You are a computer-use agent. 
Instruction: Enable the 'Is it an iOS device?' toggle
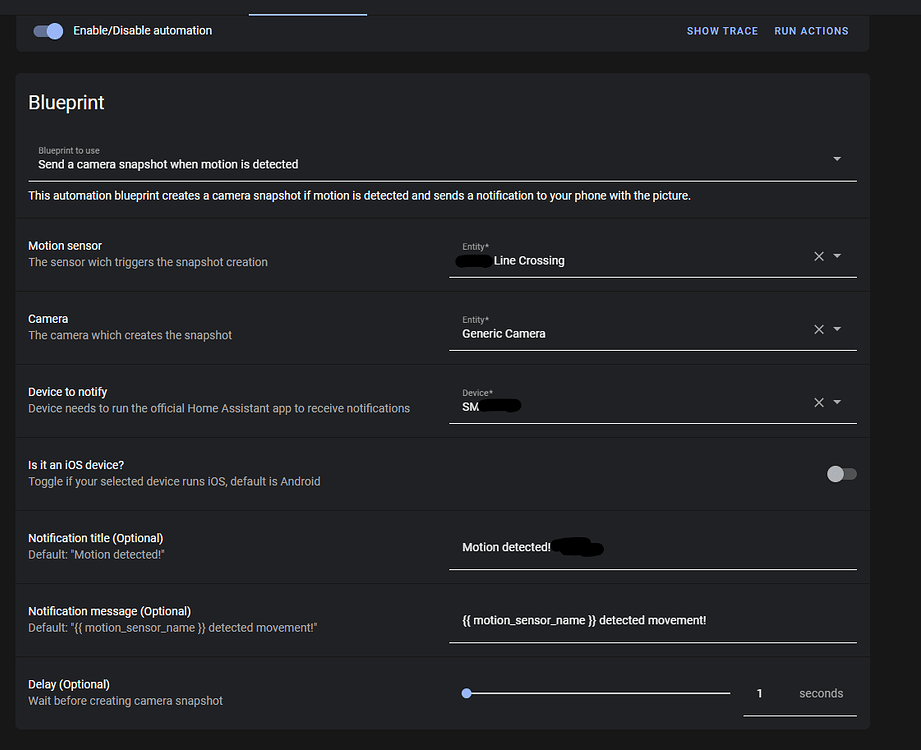841,473
